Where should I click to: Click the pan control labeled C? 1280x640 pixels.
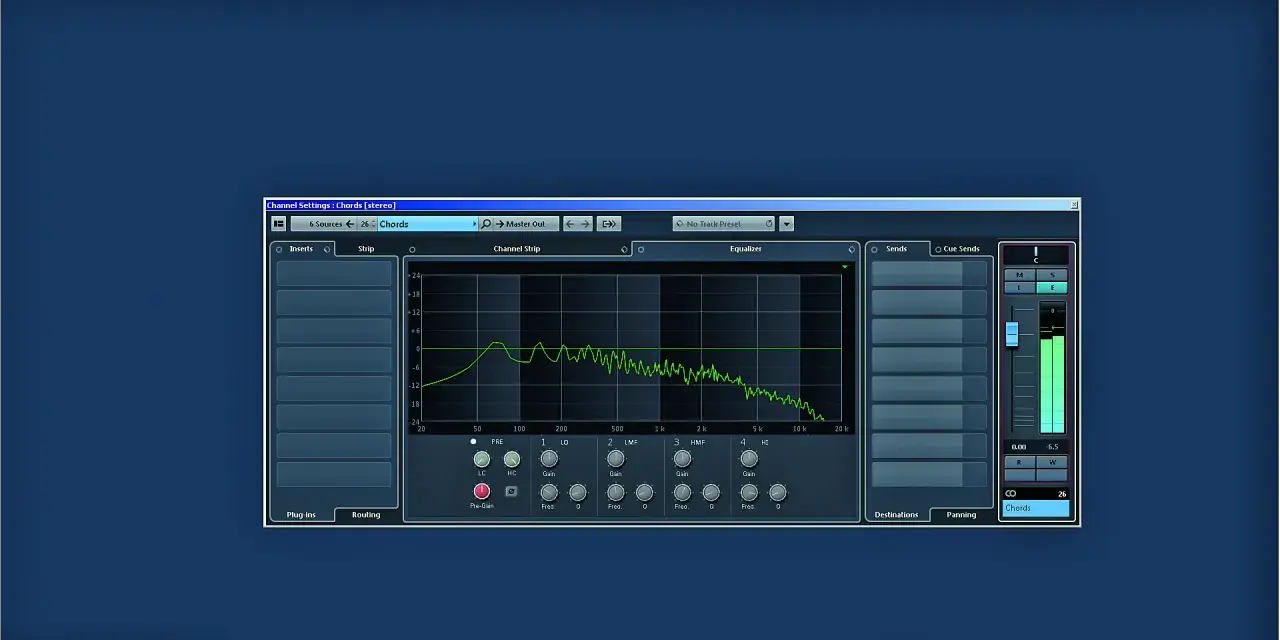pos(1036,255)
